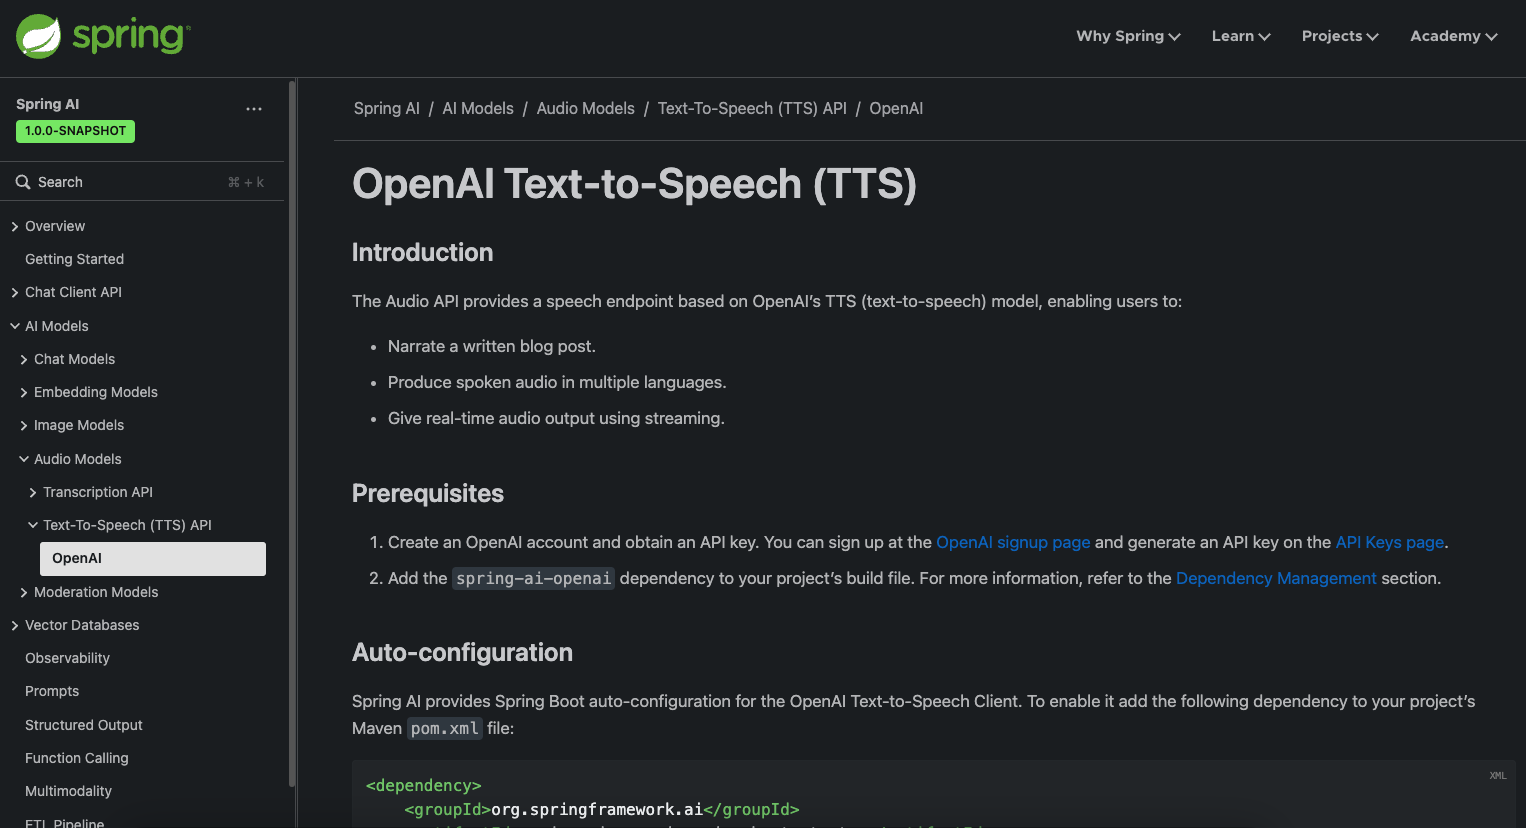Screen dimensions: 1526x828
Task: Open Observability in sidebar
Action: [67, 658]
